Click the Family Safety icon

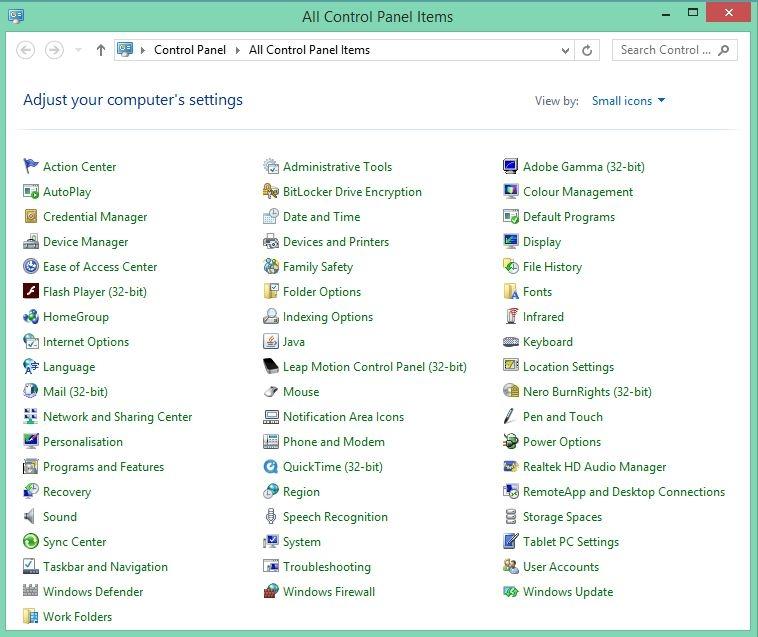click(271, 266)
